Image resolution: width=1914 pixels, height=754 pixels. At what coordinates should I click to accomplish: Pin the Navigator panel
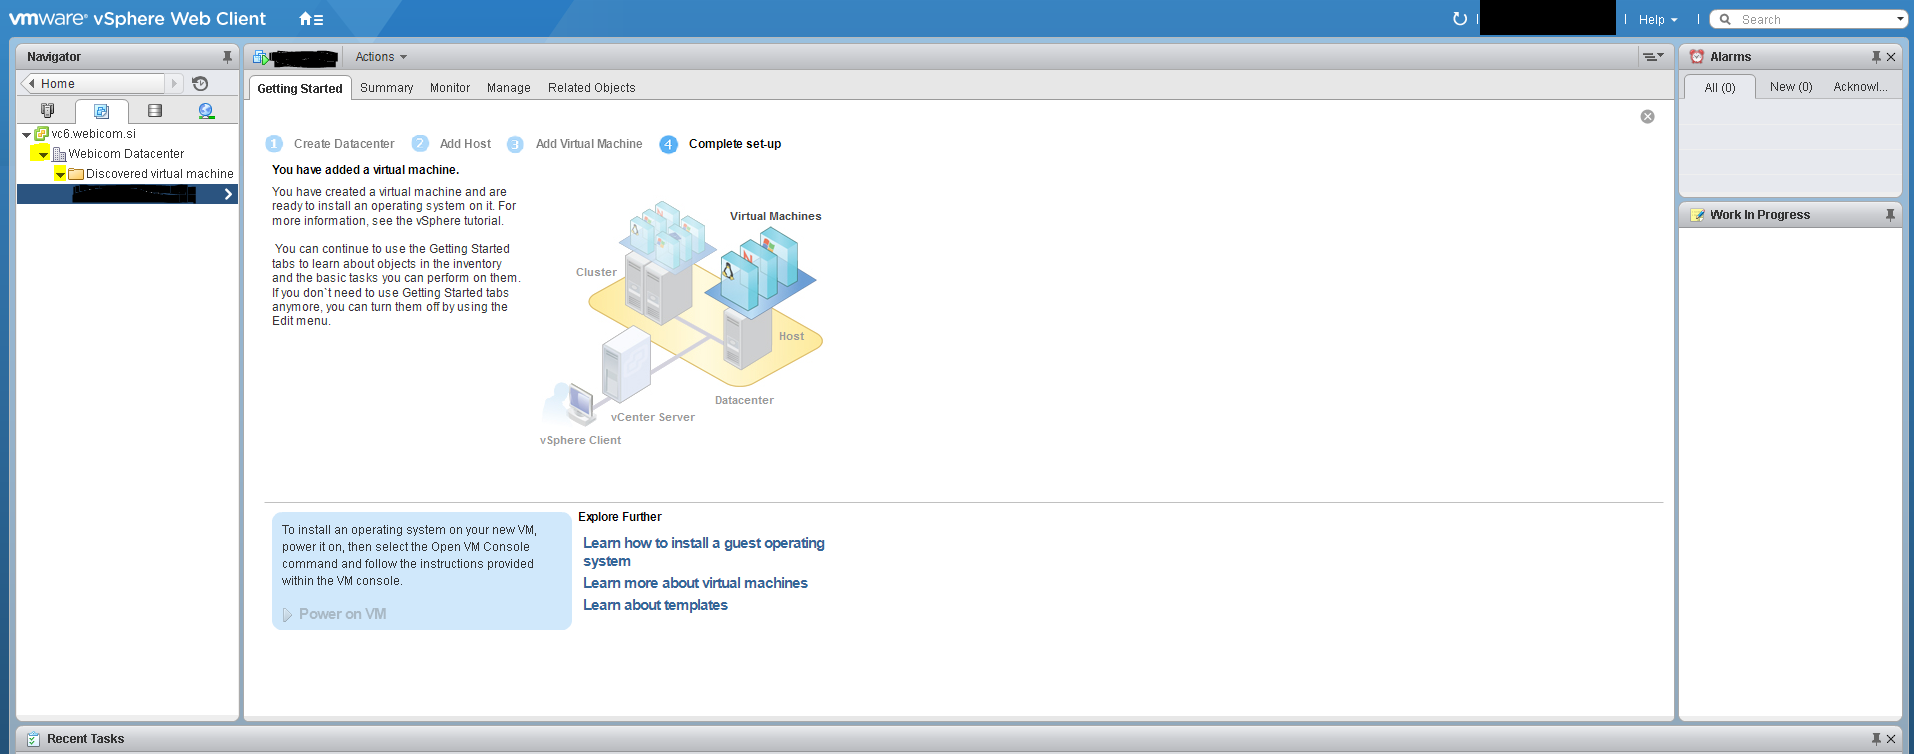227,57
